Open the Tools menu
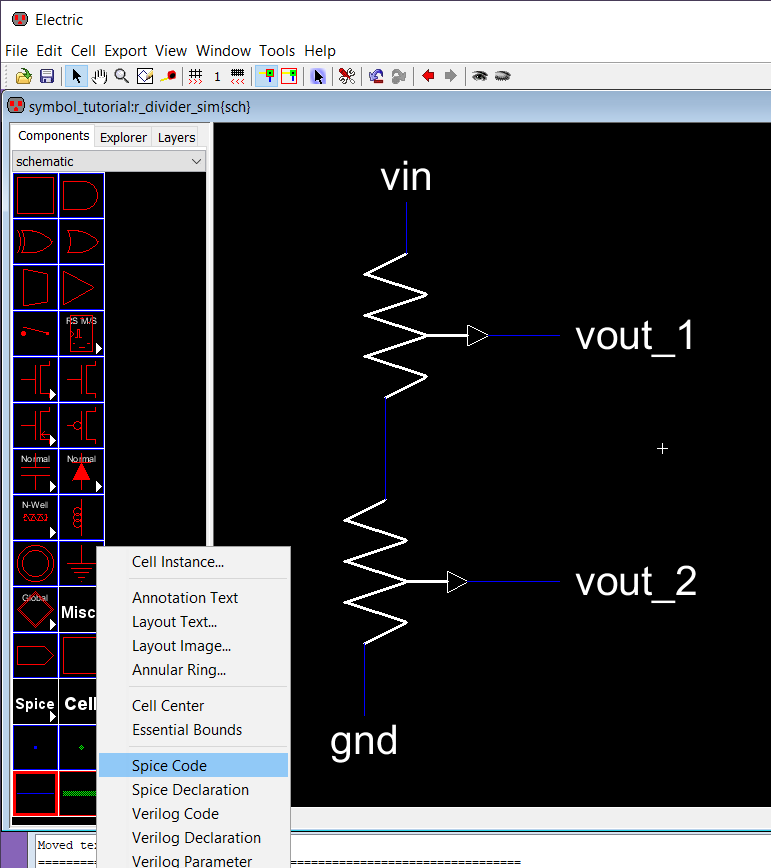 [x=277, y=51]
